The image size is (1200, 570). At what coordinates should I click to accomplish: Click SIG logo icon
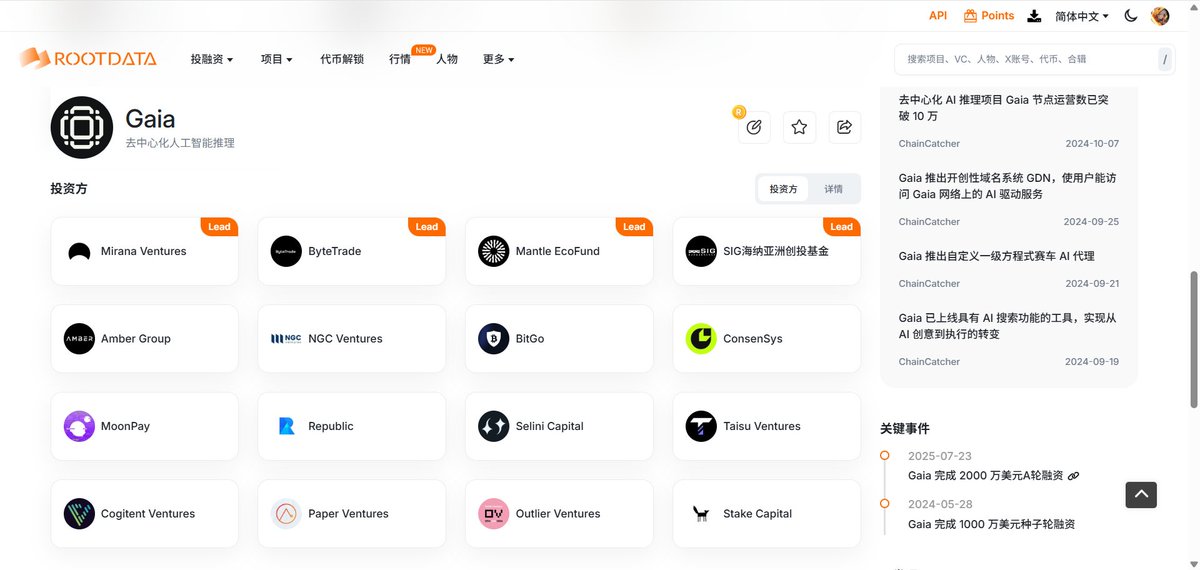coord(701,252)
